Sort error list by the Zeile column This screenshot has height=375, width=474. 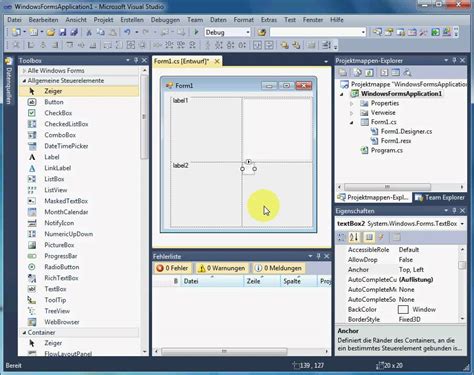pos(262,281)
